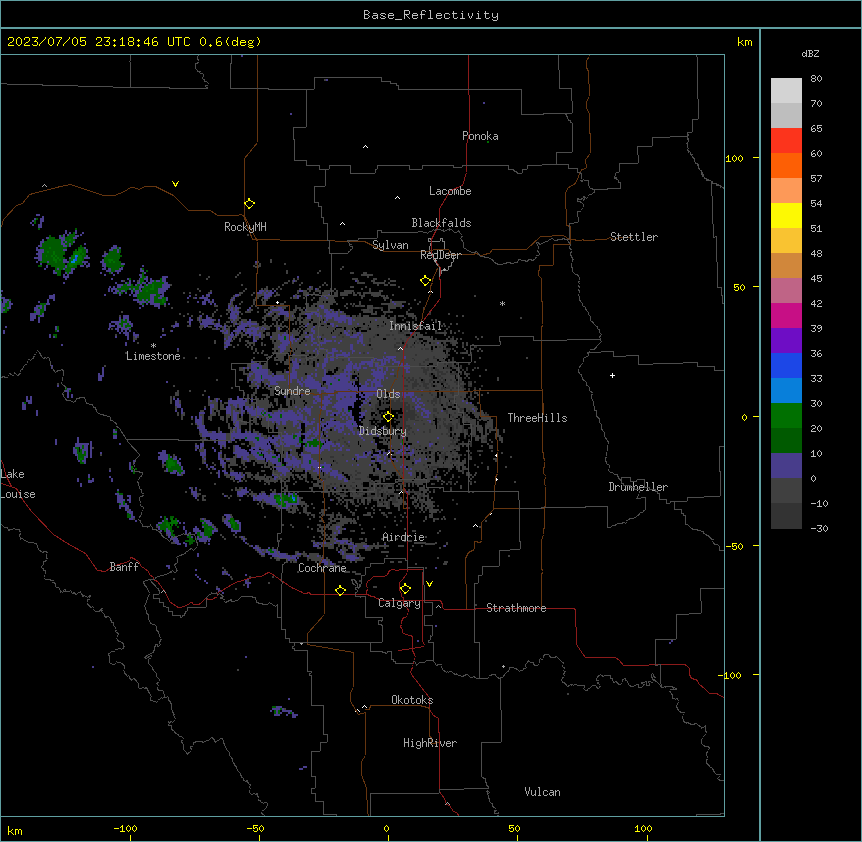Viewport: 862px width, 842px height.
Task: Select the red 60-65 dBZ legend swatch
Action: point(786,141)
